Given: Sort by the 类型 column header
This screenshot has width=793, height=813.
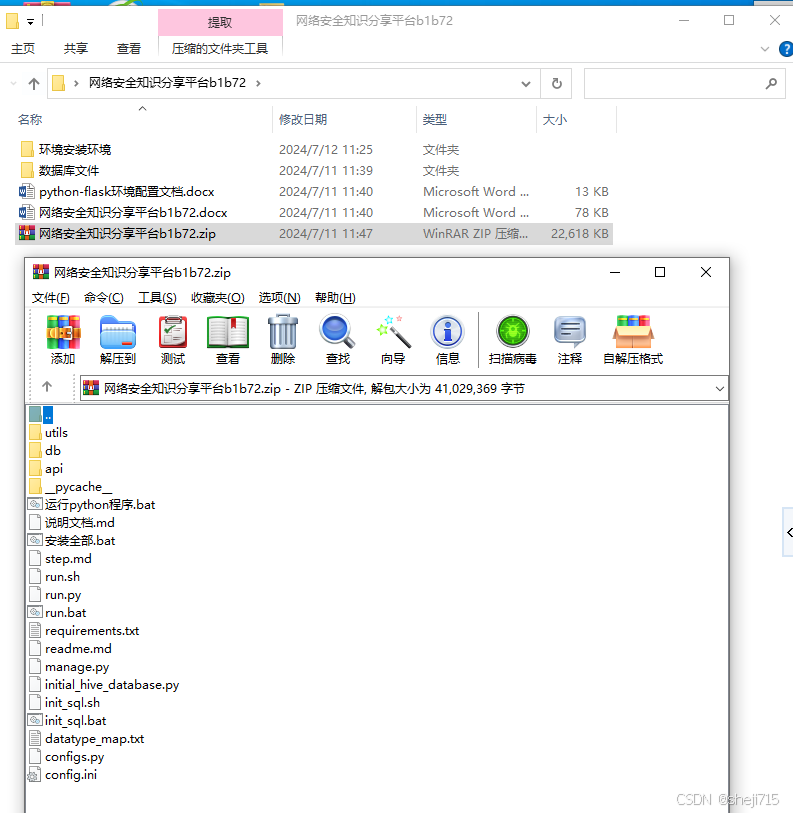Looking at the screenshot, I should (435, 120).
